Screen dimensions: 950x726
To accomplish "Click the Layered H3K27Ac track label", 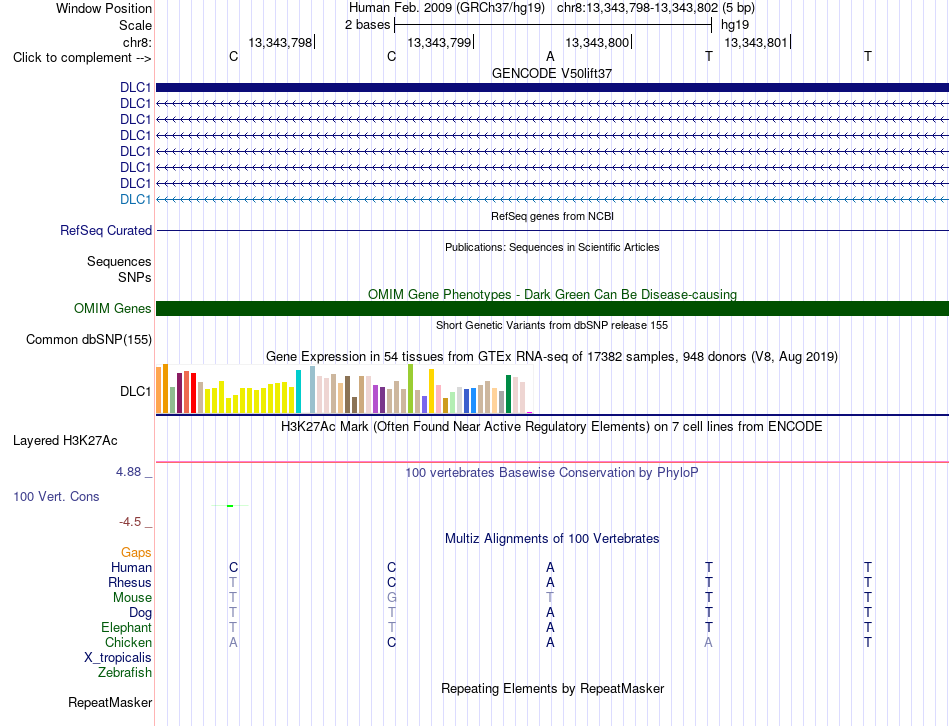I will [65, 441].
